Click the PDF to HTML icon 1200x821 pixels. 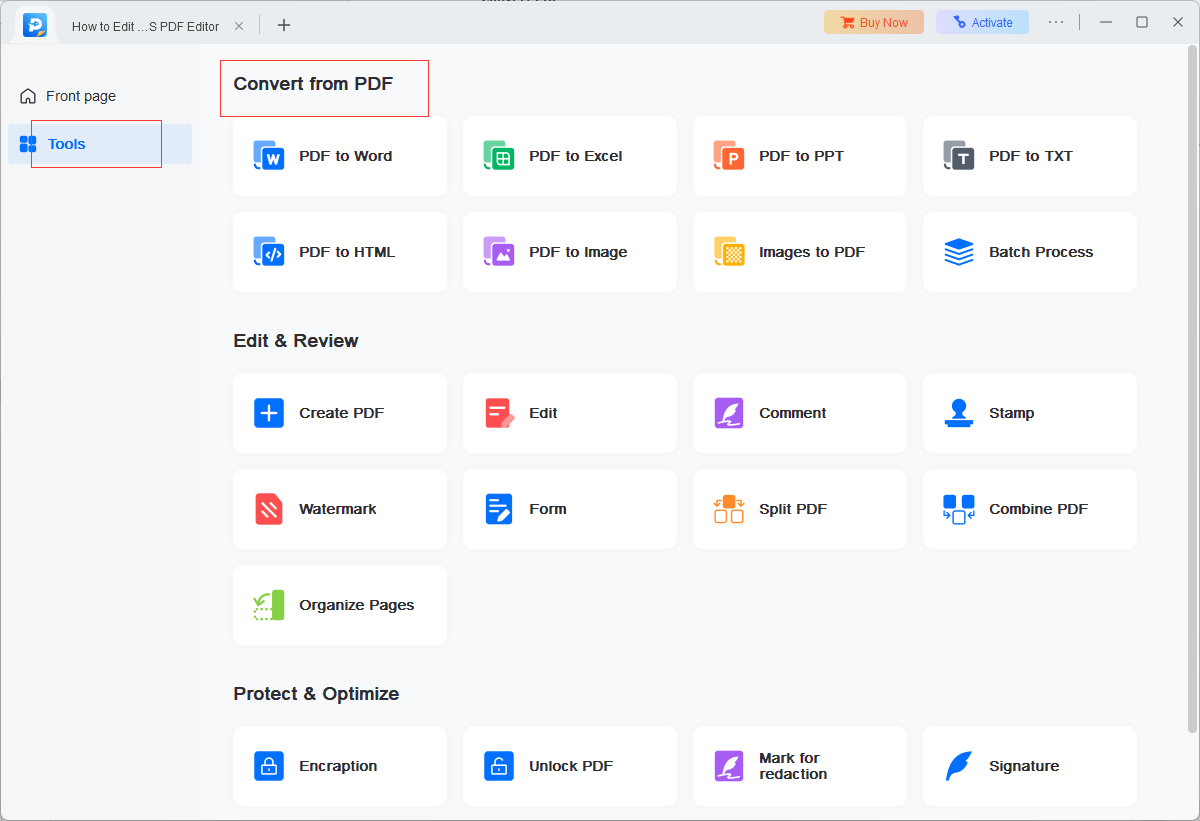[269, 252]
